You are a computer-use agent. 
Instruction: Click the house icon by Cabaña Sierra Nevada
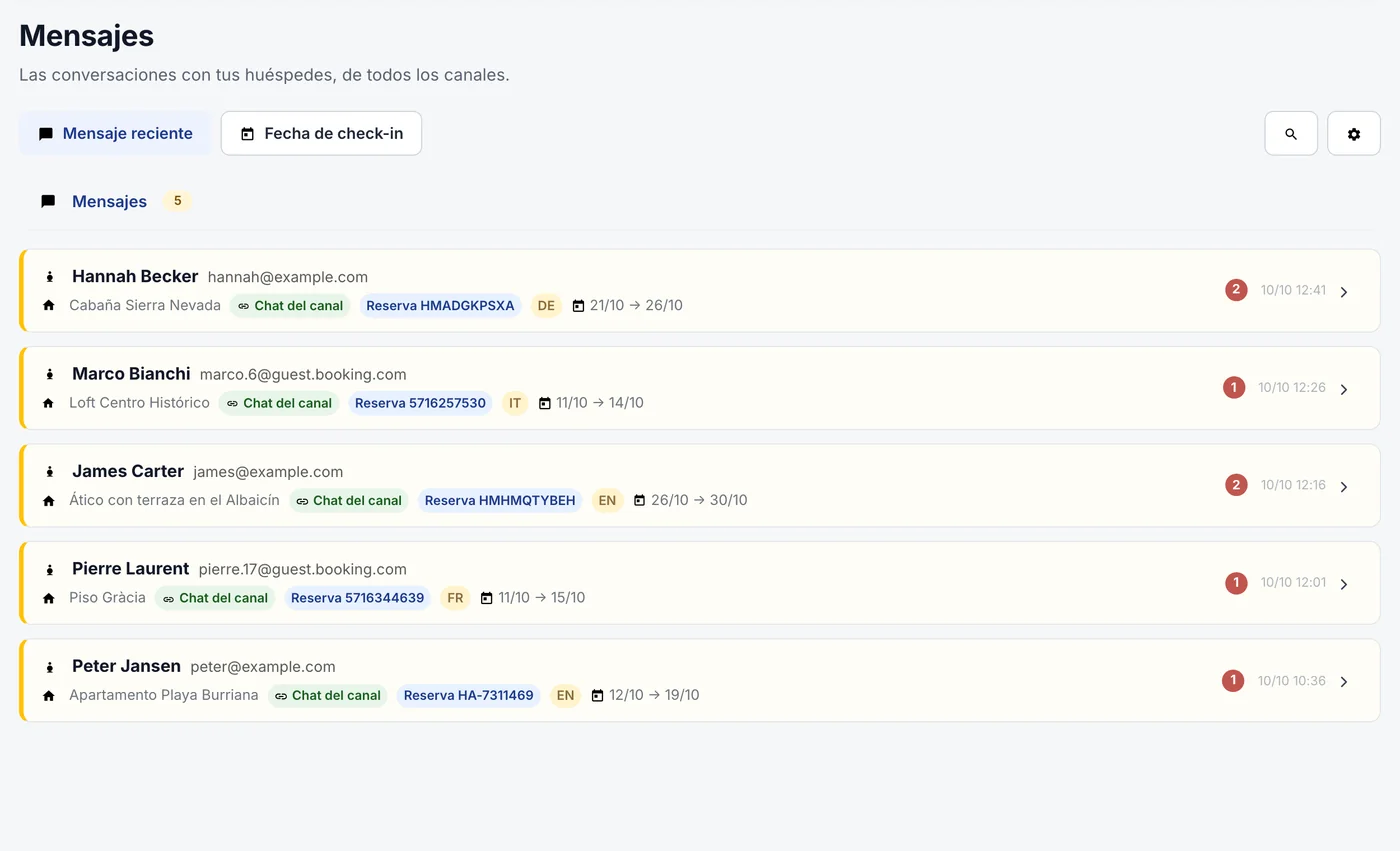pyautogui.click(x=49, y=306)
